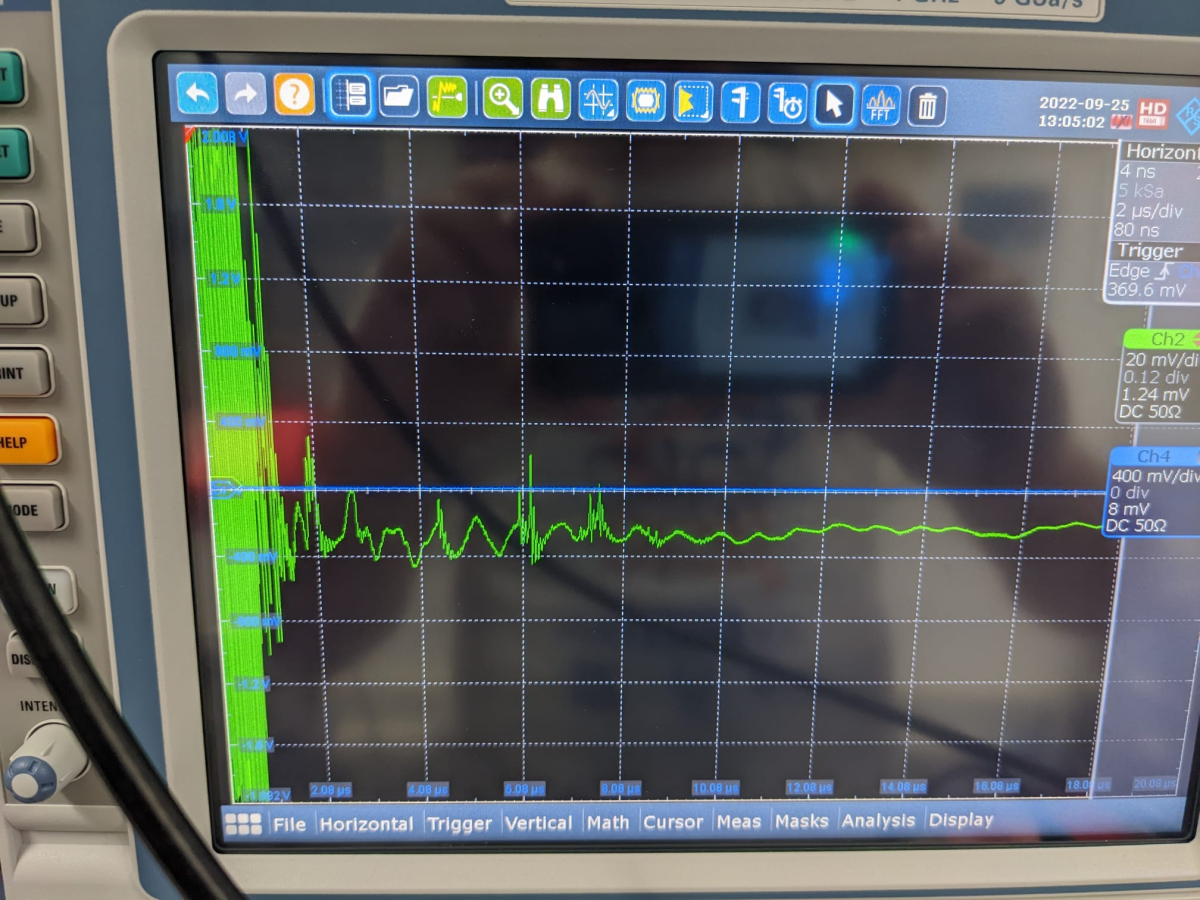
Task: Click the FFT spectrum icon
Action: click(x=881, y=105)
